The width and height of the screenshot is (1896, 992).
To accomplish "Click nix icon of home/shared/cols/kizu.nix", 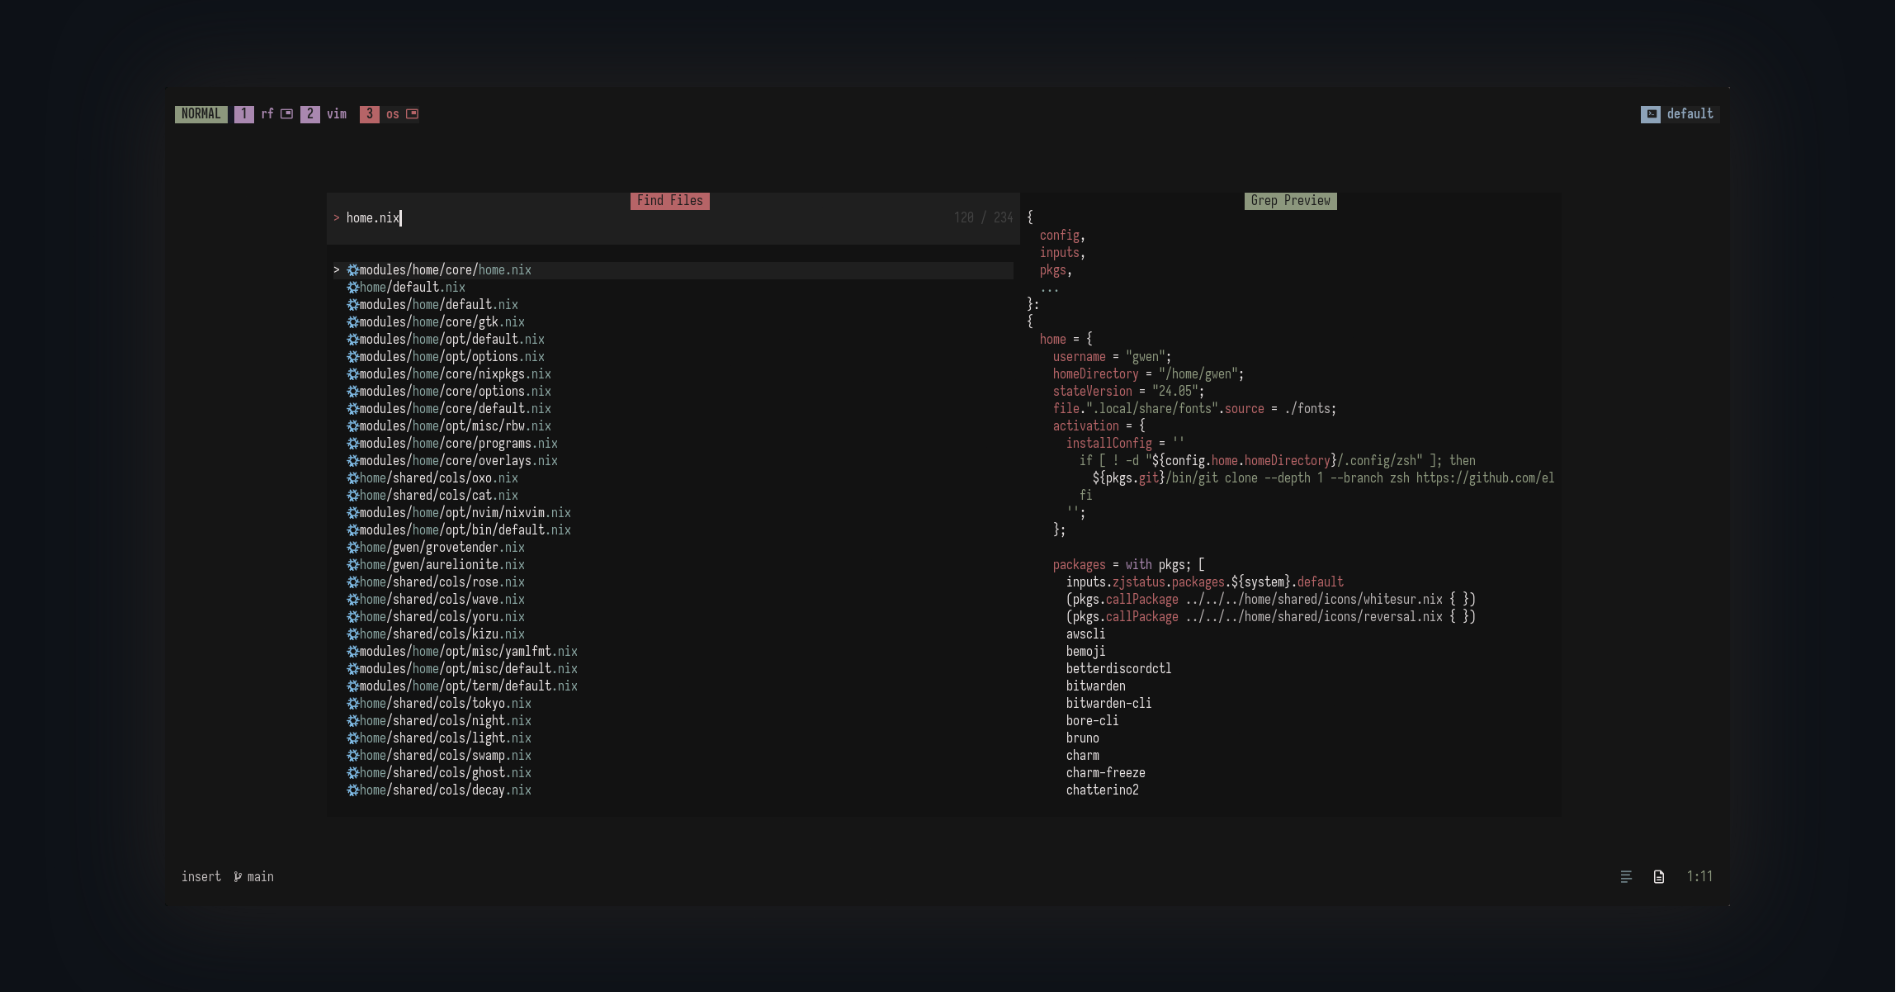I will 353,634.
